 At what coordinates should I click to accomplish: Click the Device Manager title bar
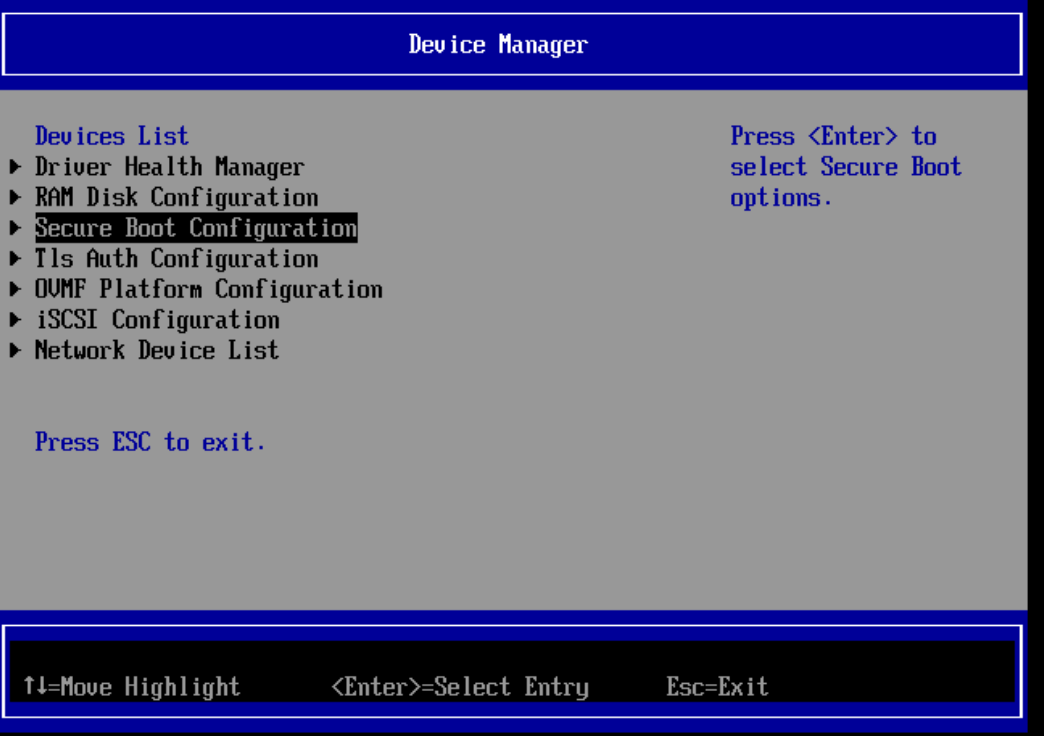(x=498, y=44)
